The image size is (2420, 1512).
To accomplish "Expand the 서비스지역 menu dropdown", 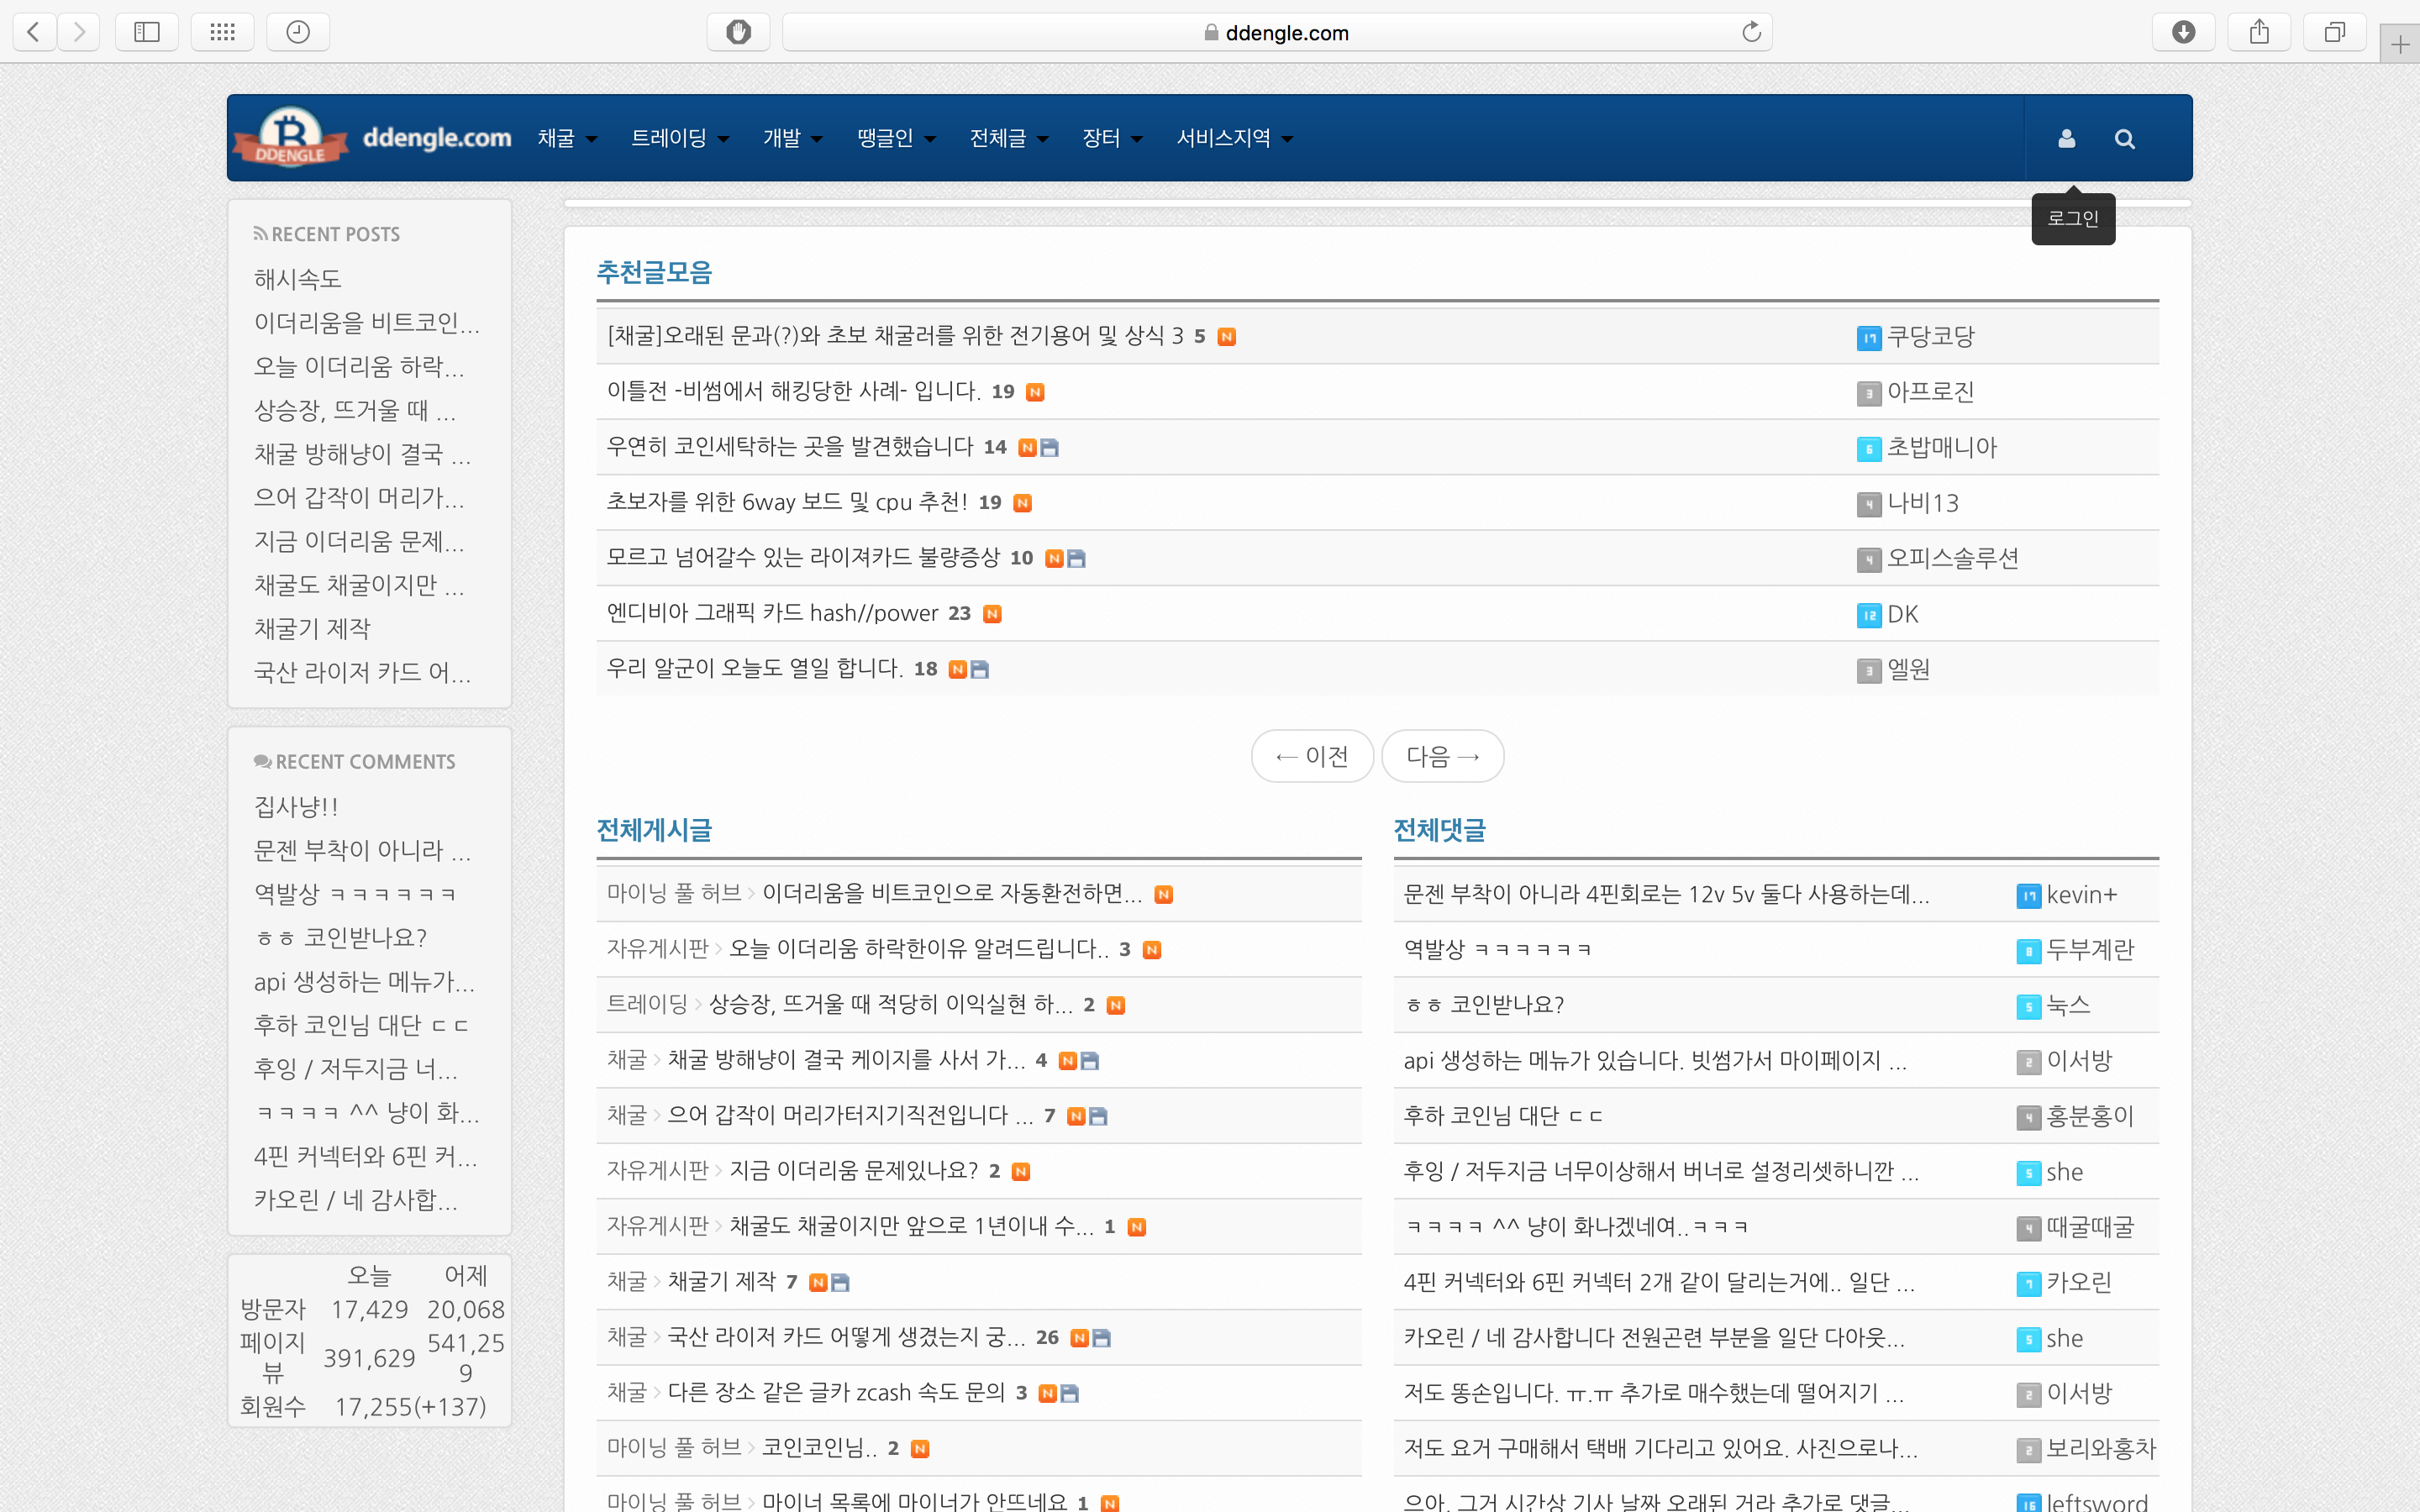I will click(x=1234, y=138).
